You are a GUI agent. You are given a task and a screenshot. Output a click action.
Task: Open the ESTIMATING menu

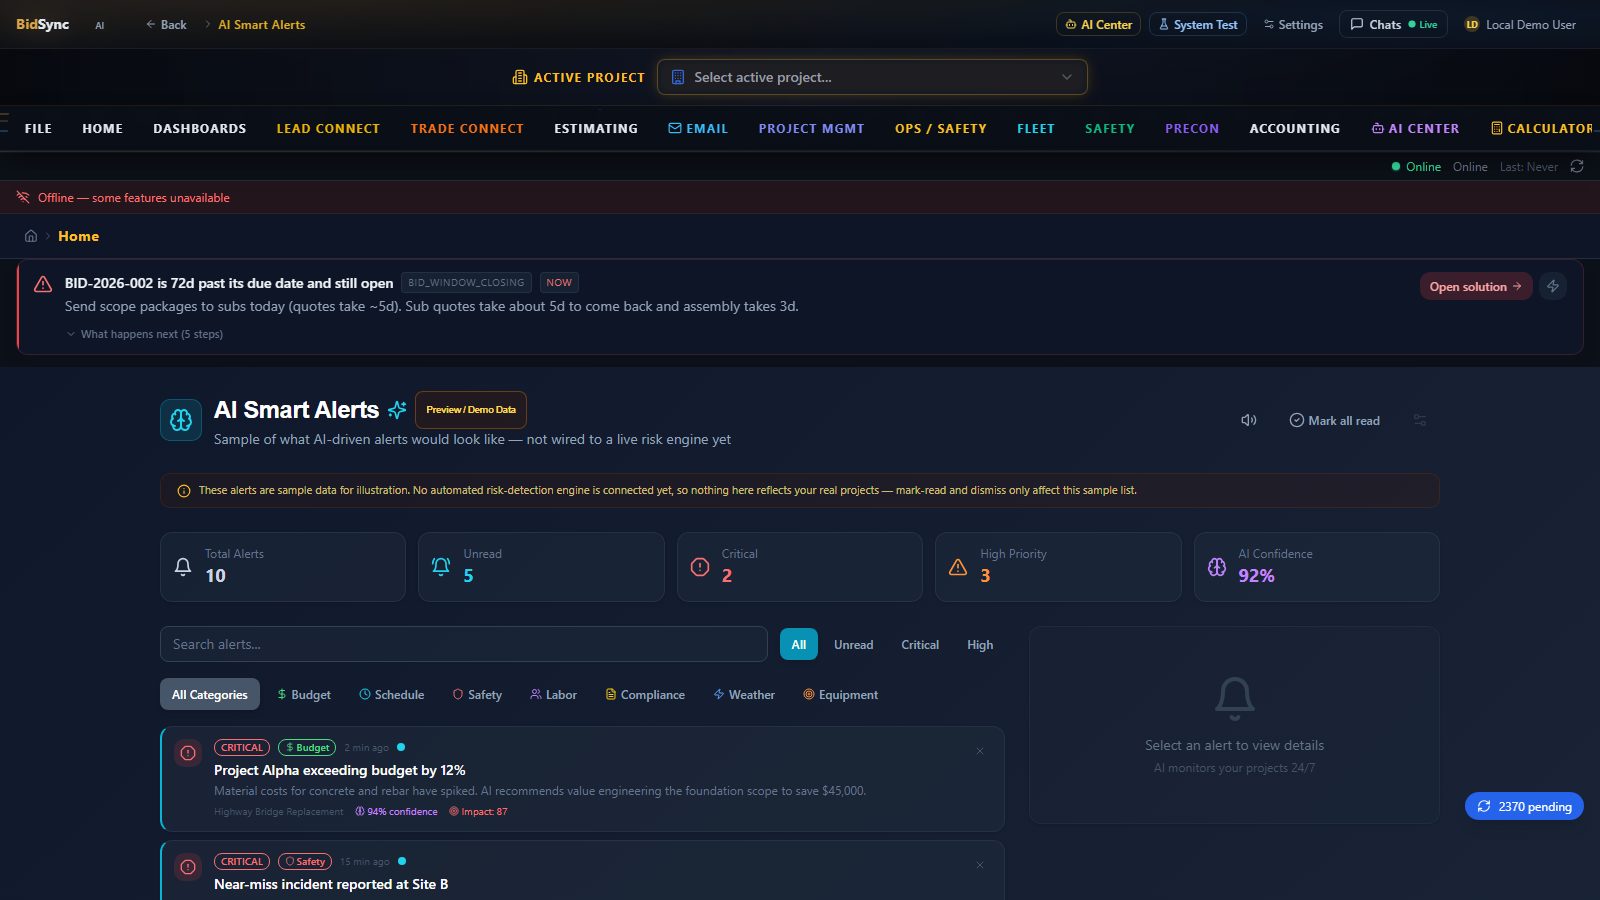tap(596, 129)
